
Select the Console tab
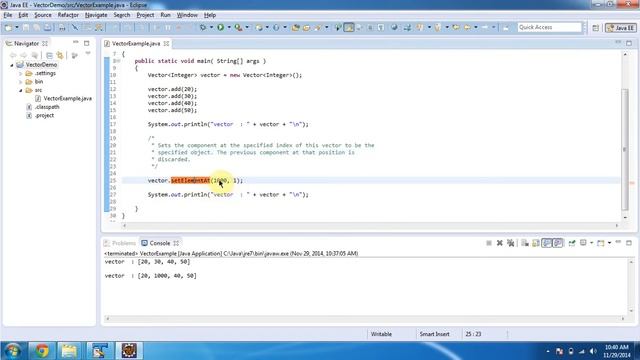pyautogui.click(x=160, y=243)
